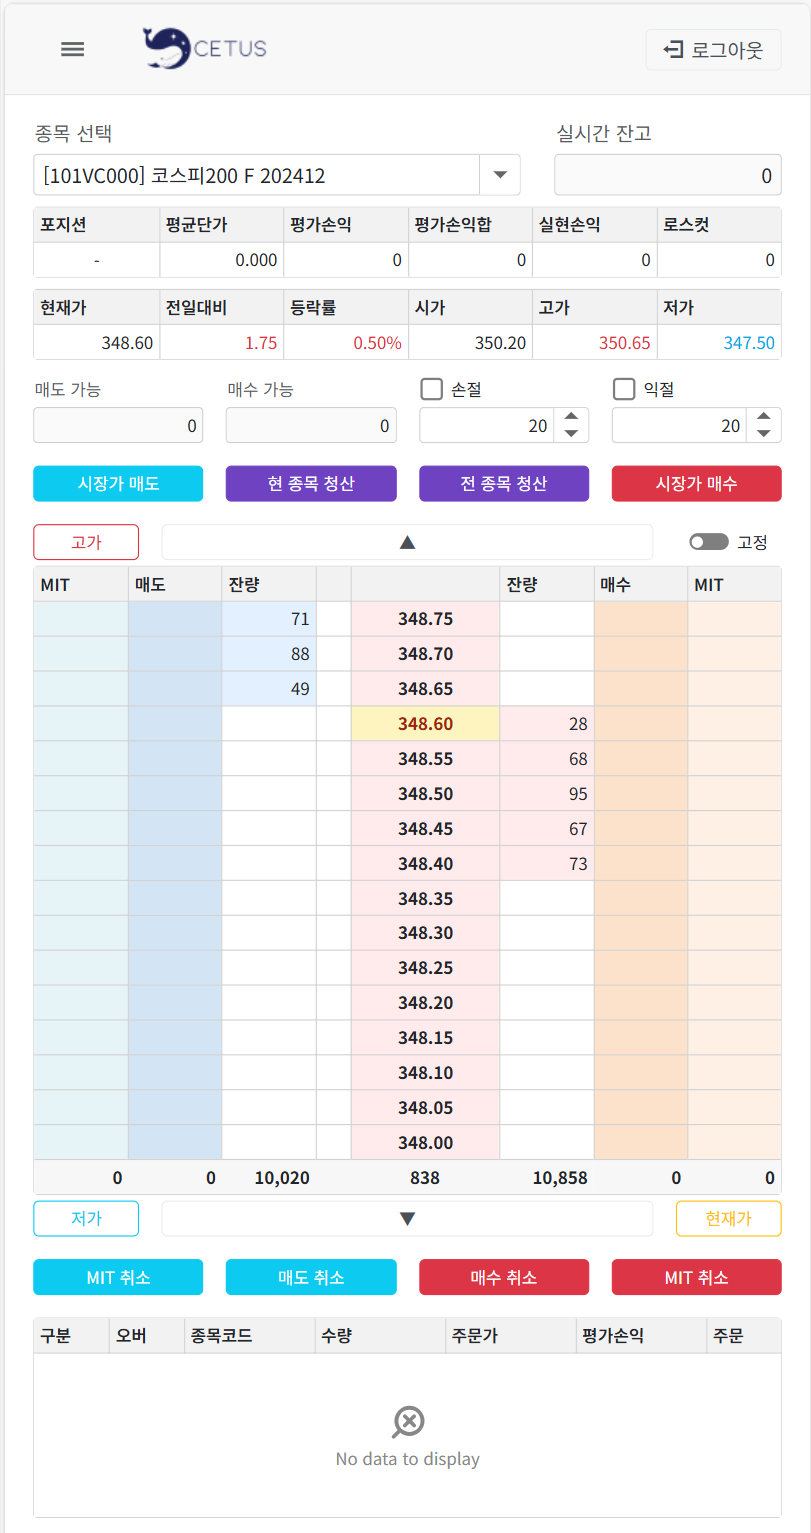Image resolution: width=811 pixels, height=1533 pixels.
Task: Click the 실시간 잔고 input field
Action: coord(668,176)
